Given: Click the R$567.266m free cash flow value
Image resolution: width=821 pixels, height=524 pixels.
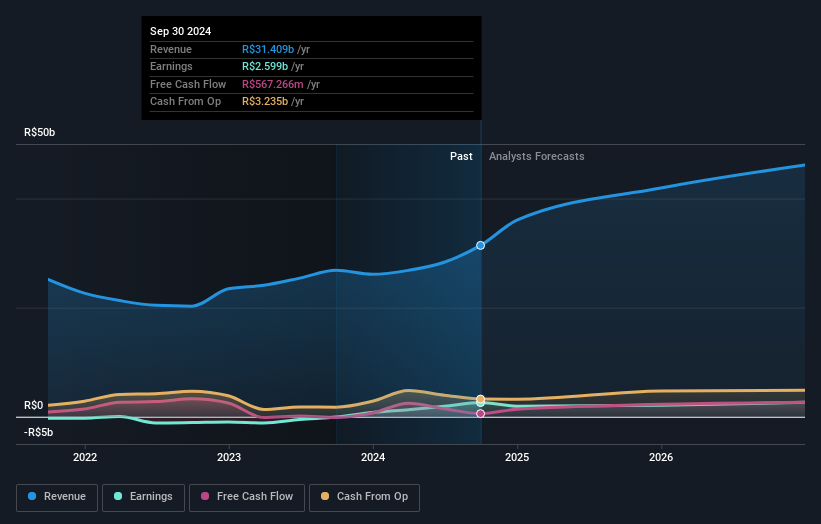Looking at the screenshot, I should (273, 84).
